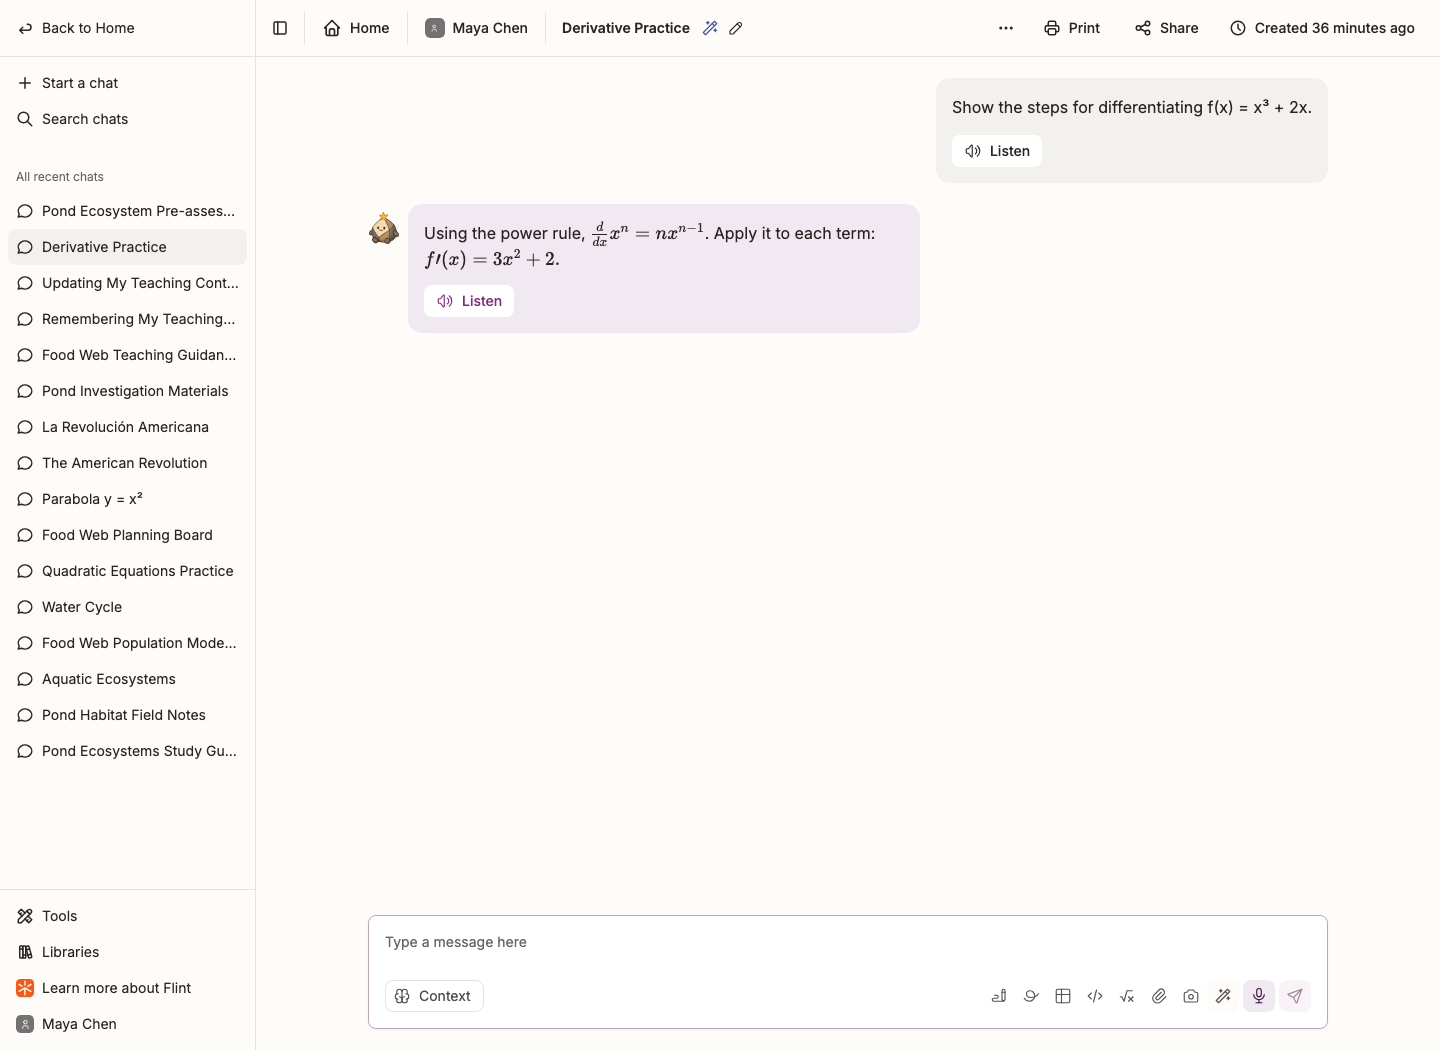The height and width of the screenshot is (1050, 1440).
Task: Insert a code block with the code icon
Action: 1095,996
